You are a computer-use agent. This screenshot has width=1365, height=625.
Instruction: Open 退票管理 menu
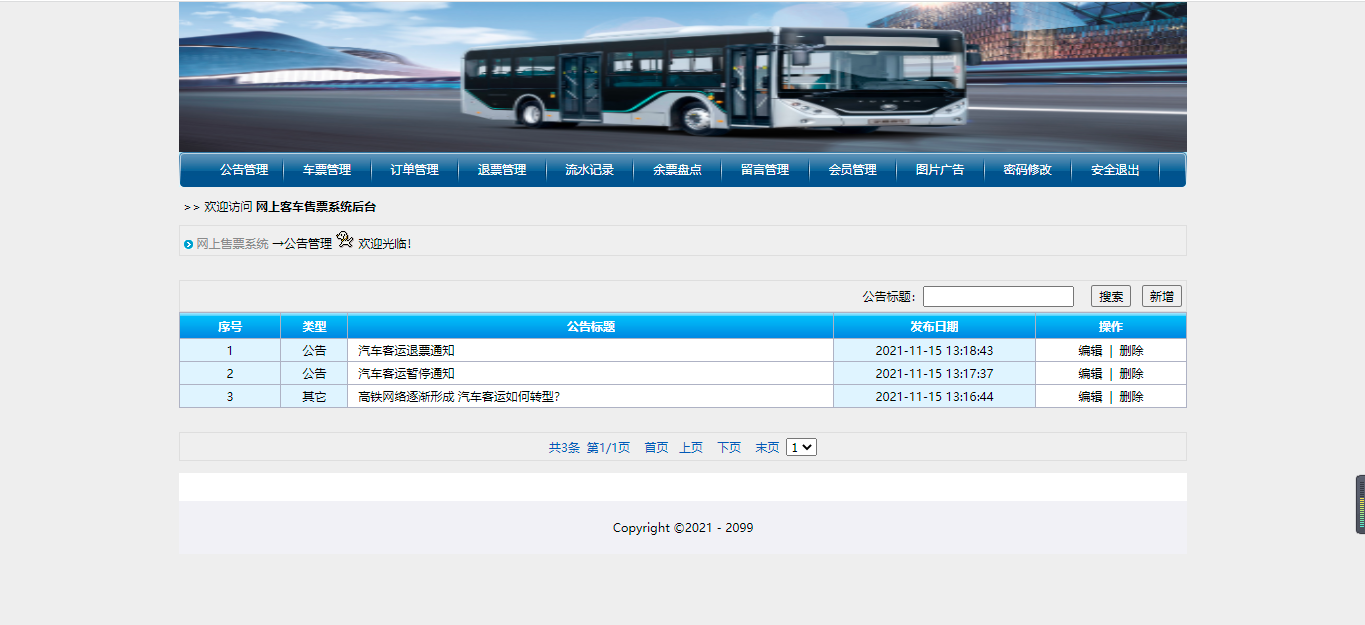click(502, 170)
